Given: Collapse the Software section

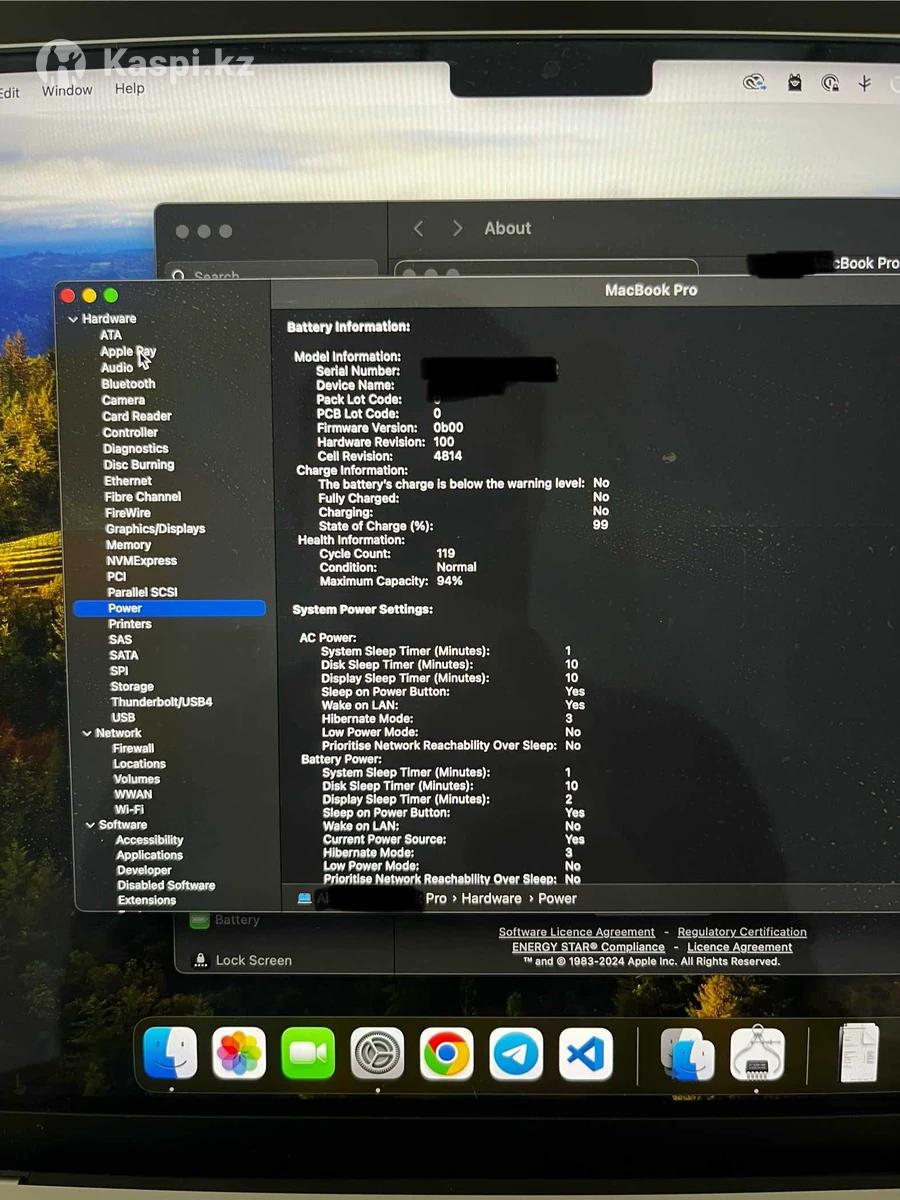Looking at the screenshot, I should click(x=89, y=825).
